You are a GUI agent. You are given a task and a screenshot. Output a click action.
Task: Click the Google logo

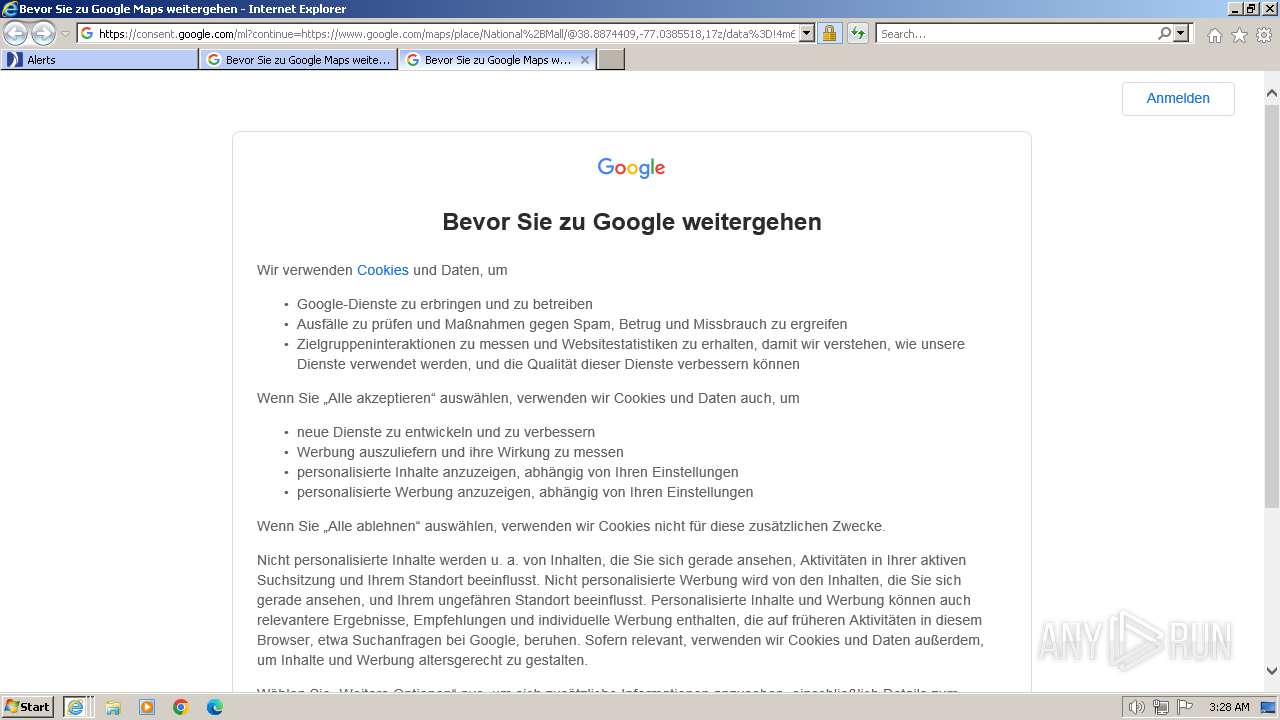click(x=631, y=168)
